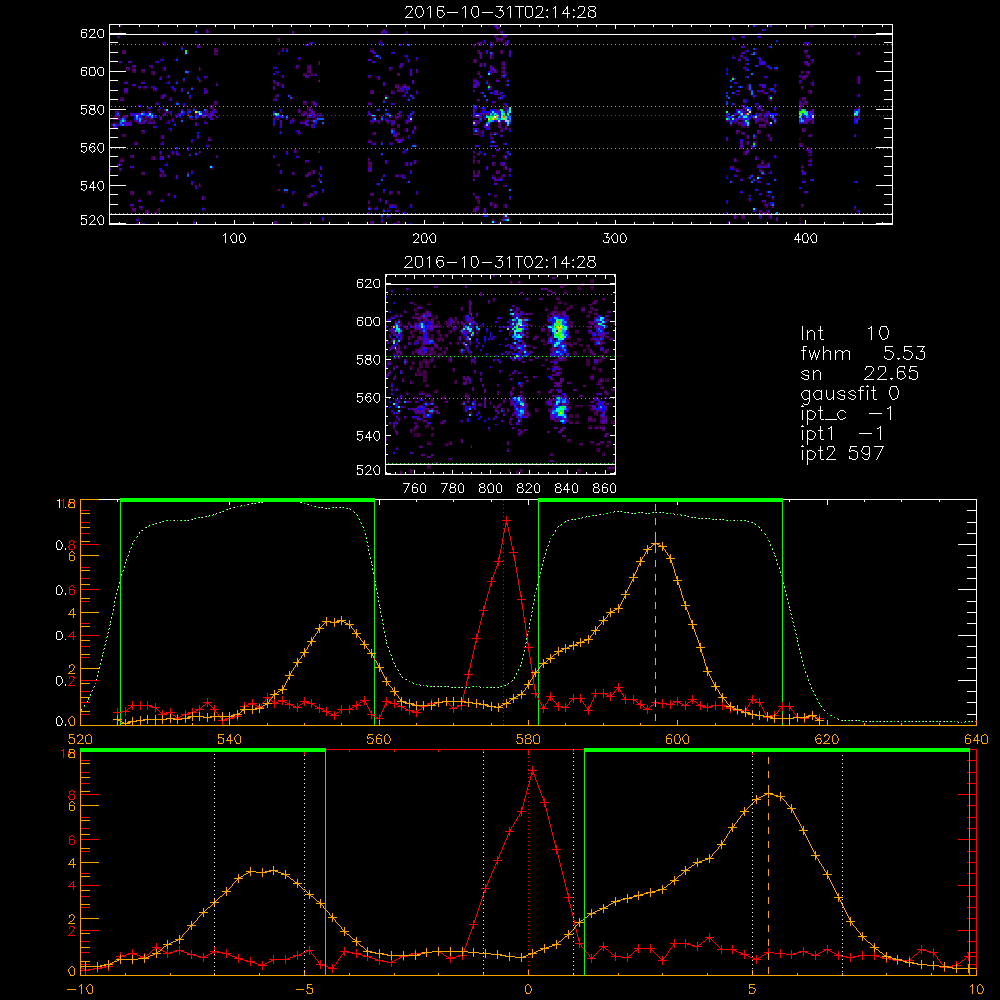Click the red dotted horizontal line in the top spectrogram
The width and height of the screenshot is (1000, 1000).
(501, 115)
